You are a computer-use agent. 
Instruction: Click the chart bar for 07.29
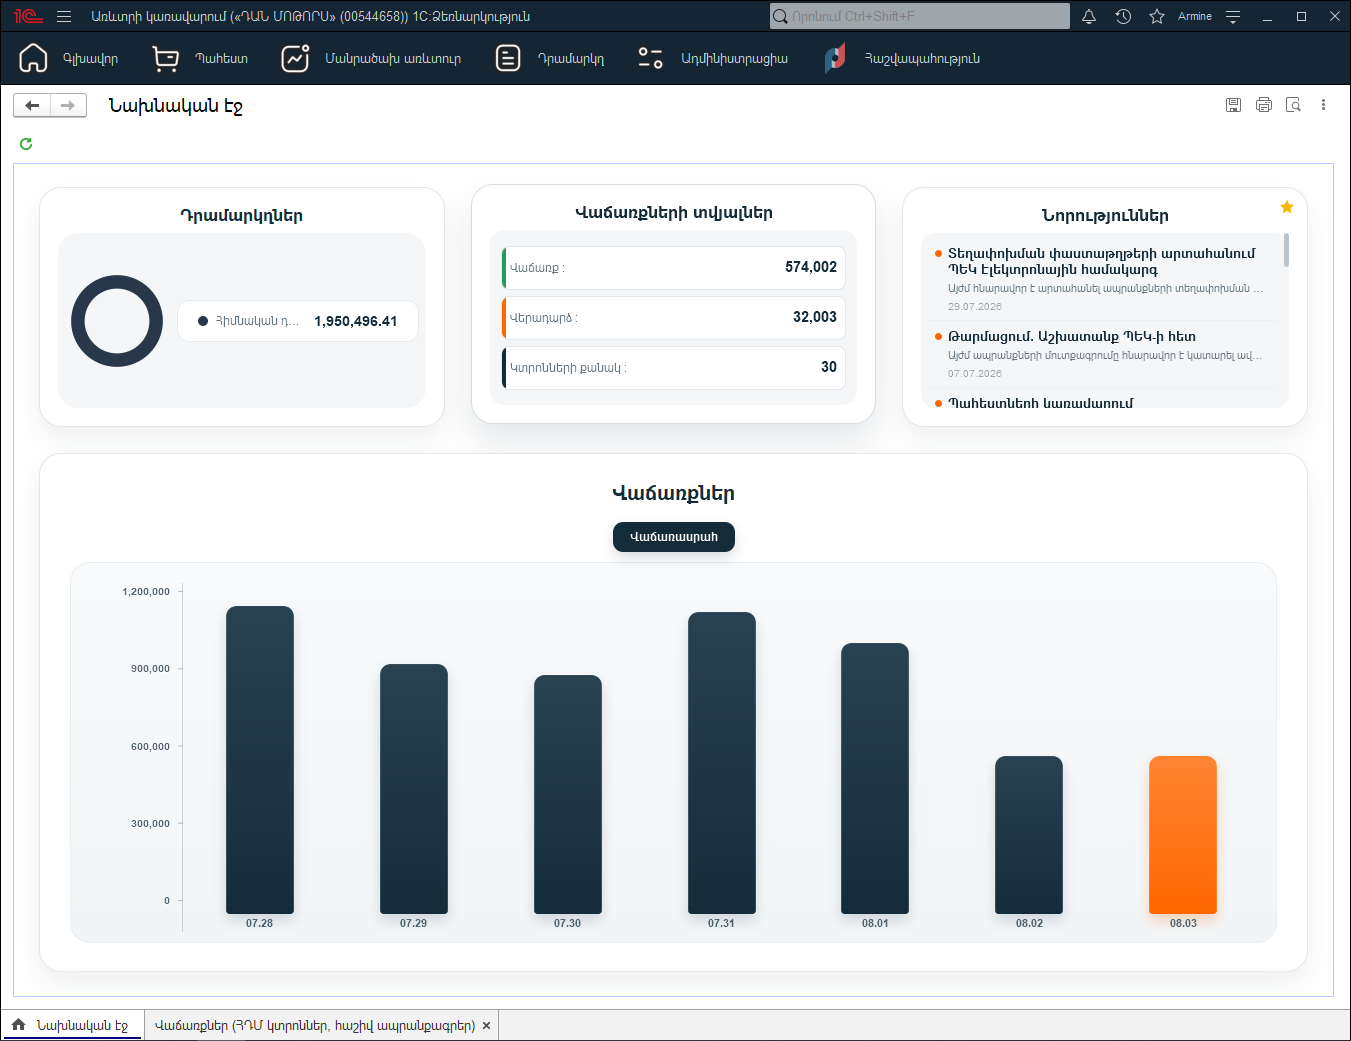414,789
